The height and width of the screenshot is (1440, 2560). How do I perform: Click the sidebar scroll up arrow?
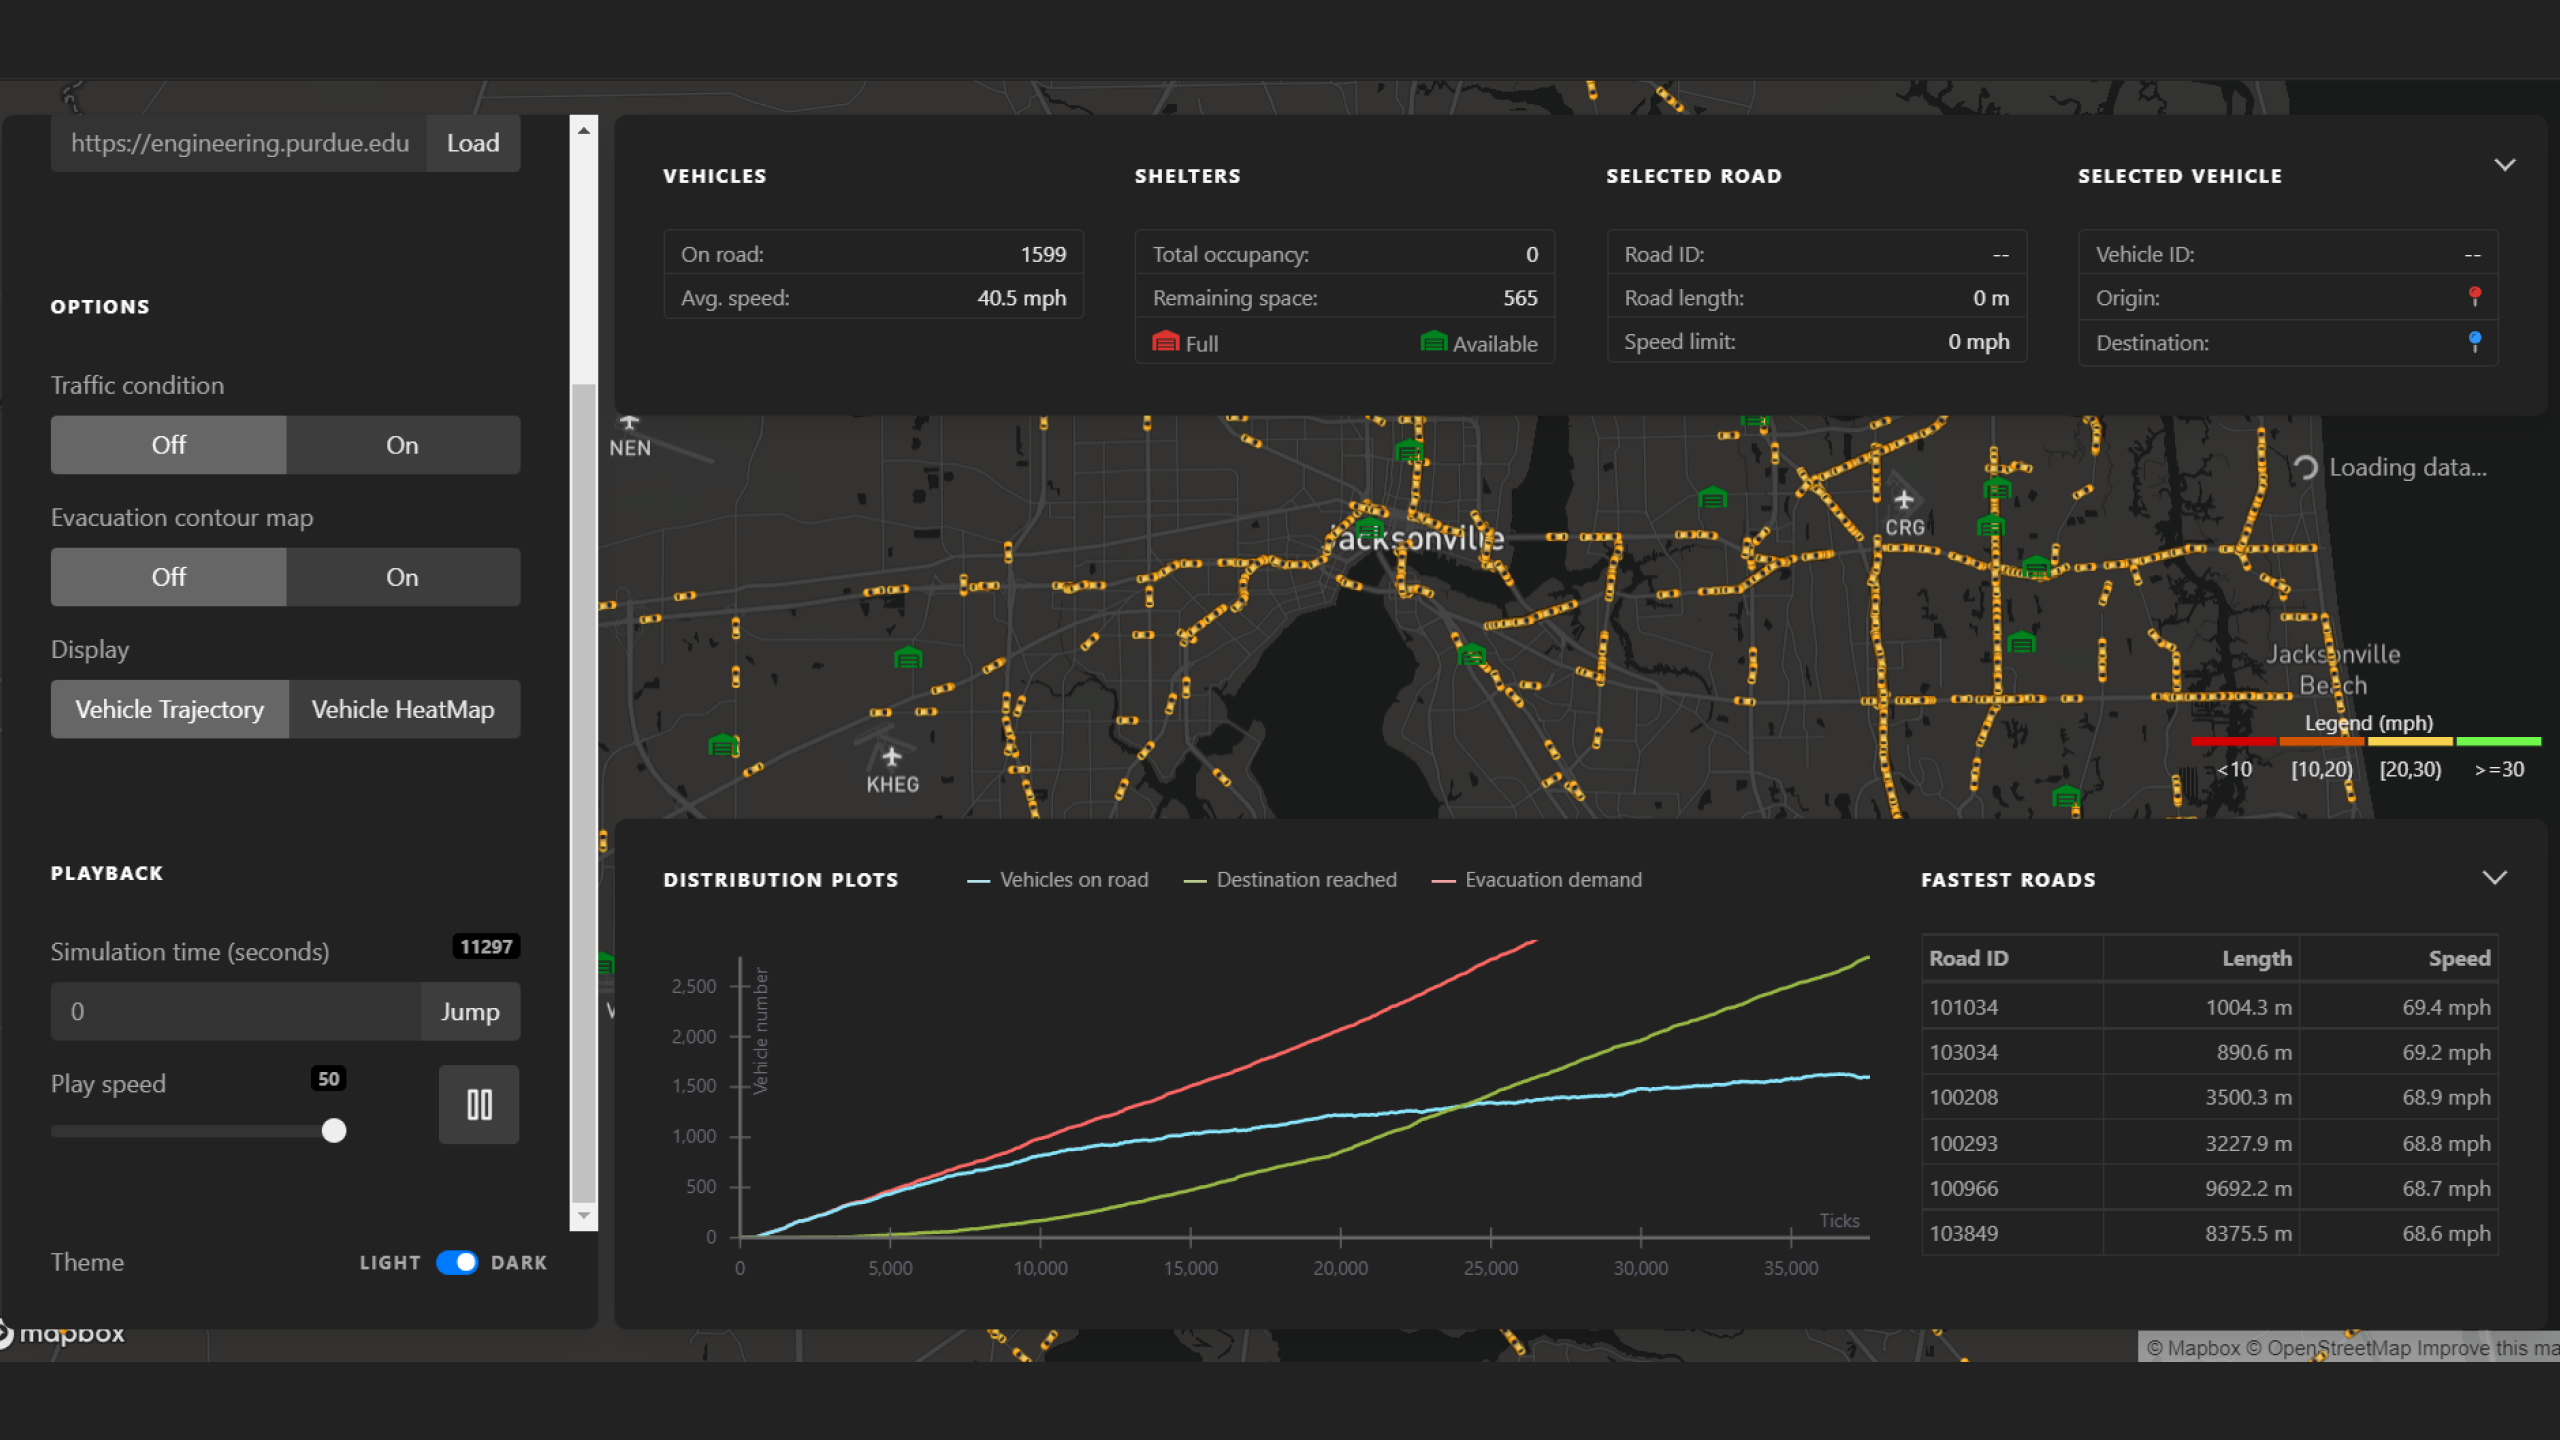(x=584, y=130)
